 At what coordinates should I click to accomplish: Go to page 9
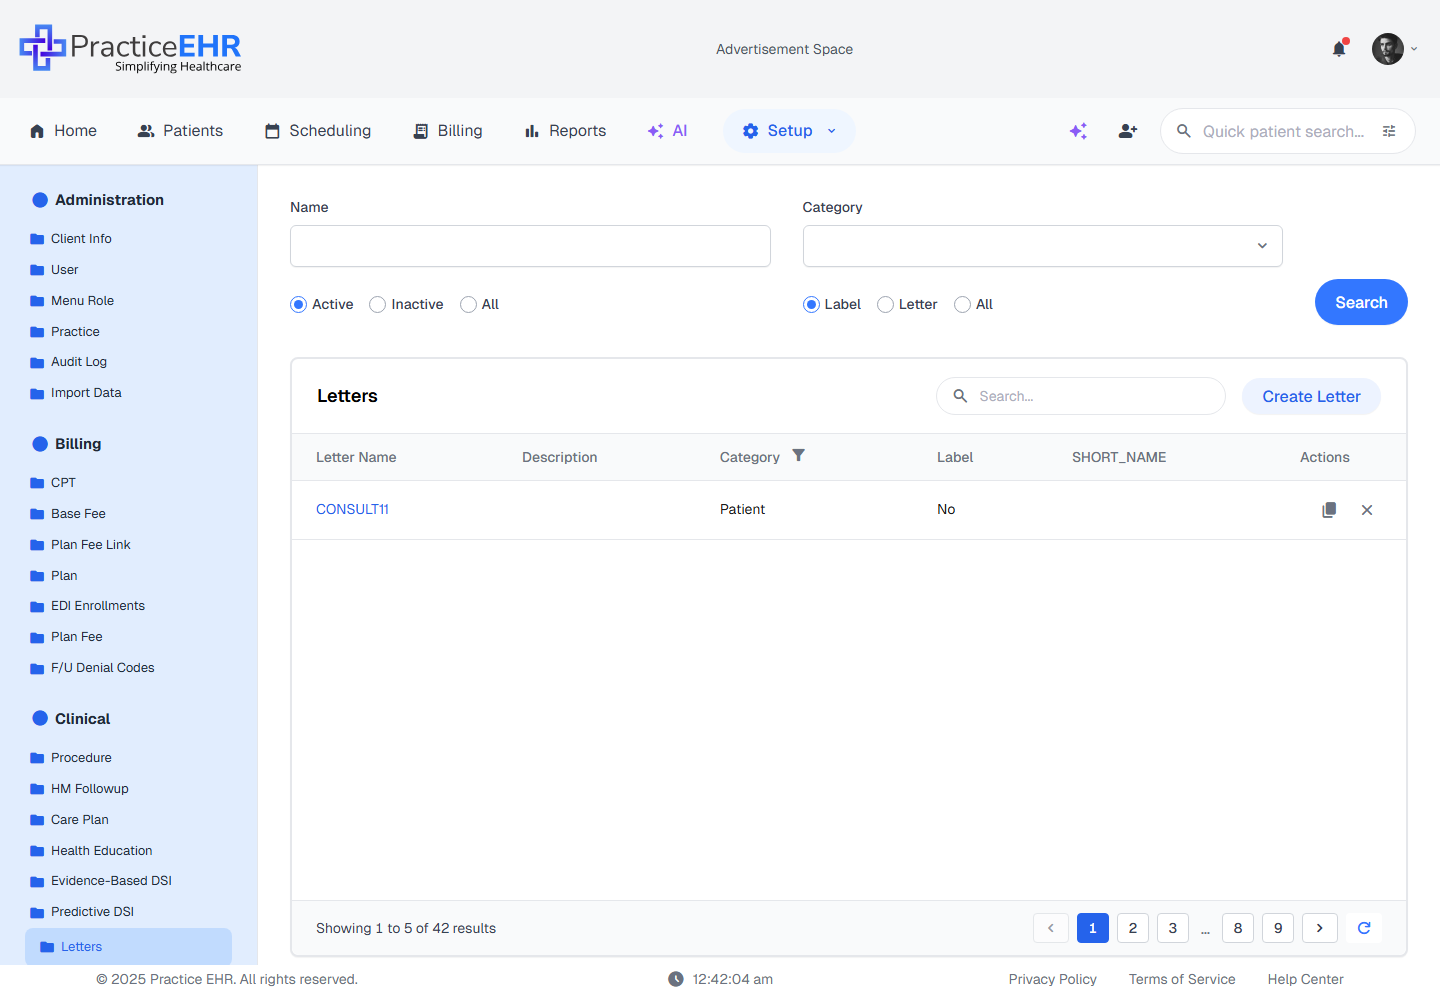pyautogui.click(x=1278, y=928)
